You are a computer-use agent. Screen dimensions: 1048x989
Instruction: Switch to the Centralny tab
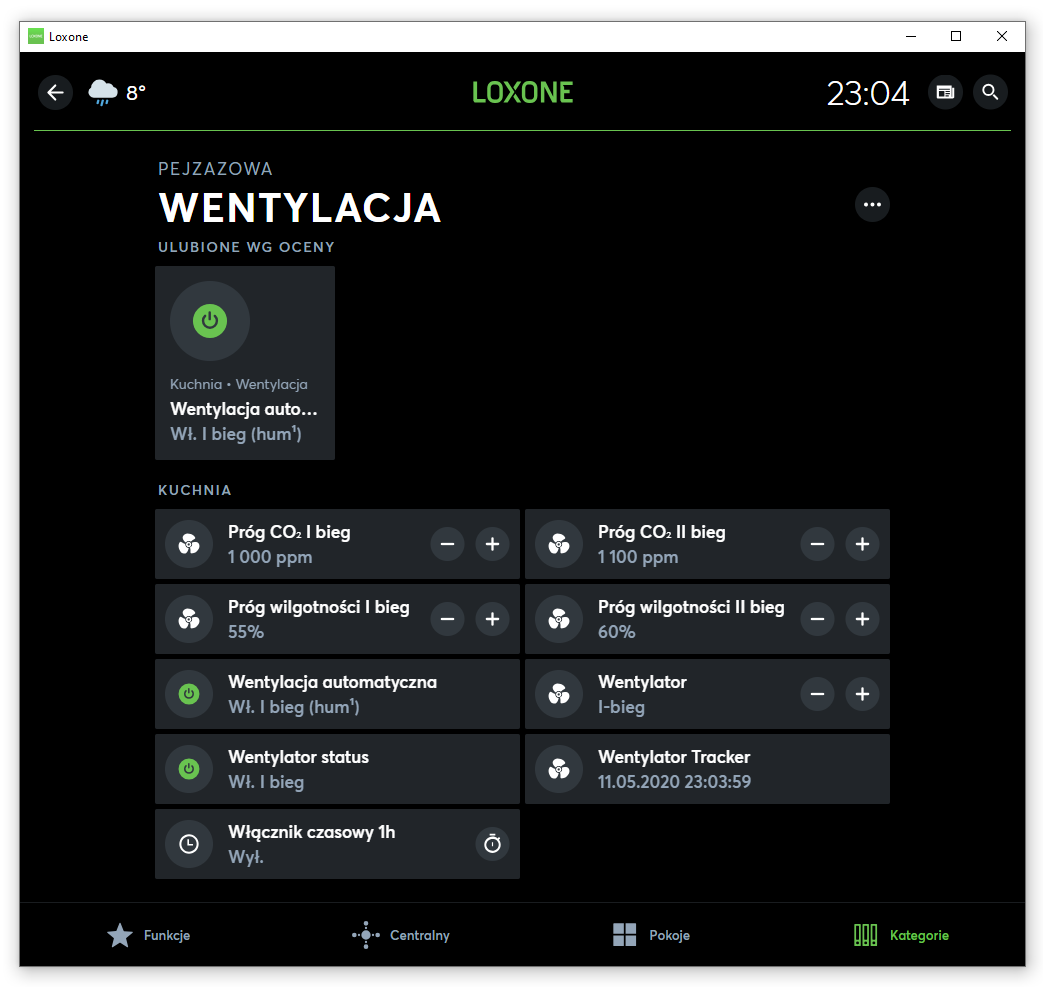pos(401,935)
